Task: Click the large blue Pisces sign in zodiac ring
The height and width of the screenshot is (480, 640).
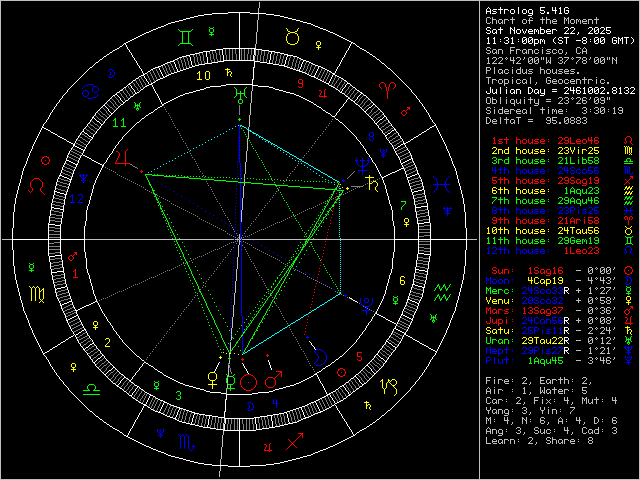Action: [x=442, y=184]
